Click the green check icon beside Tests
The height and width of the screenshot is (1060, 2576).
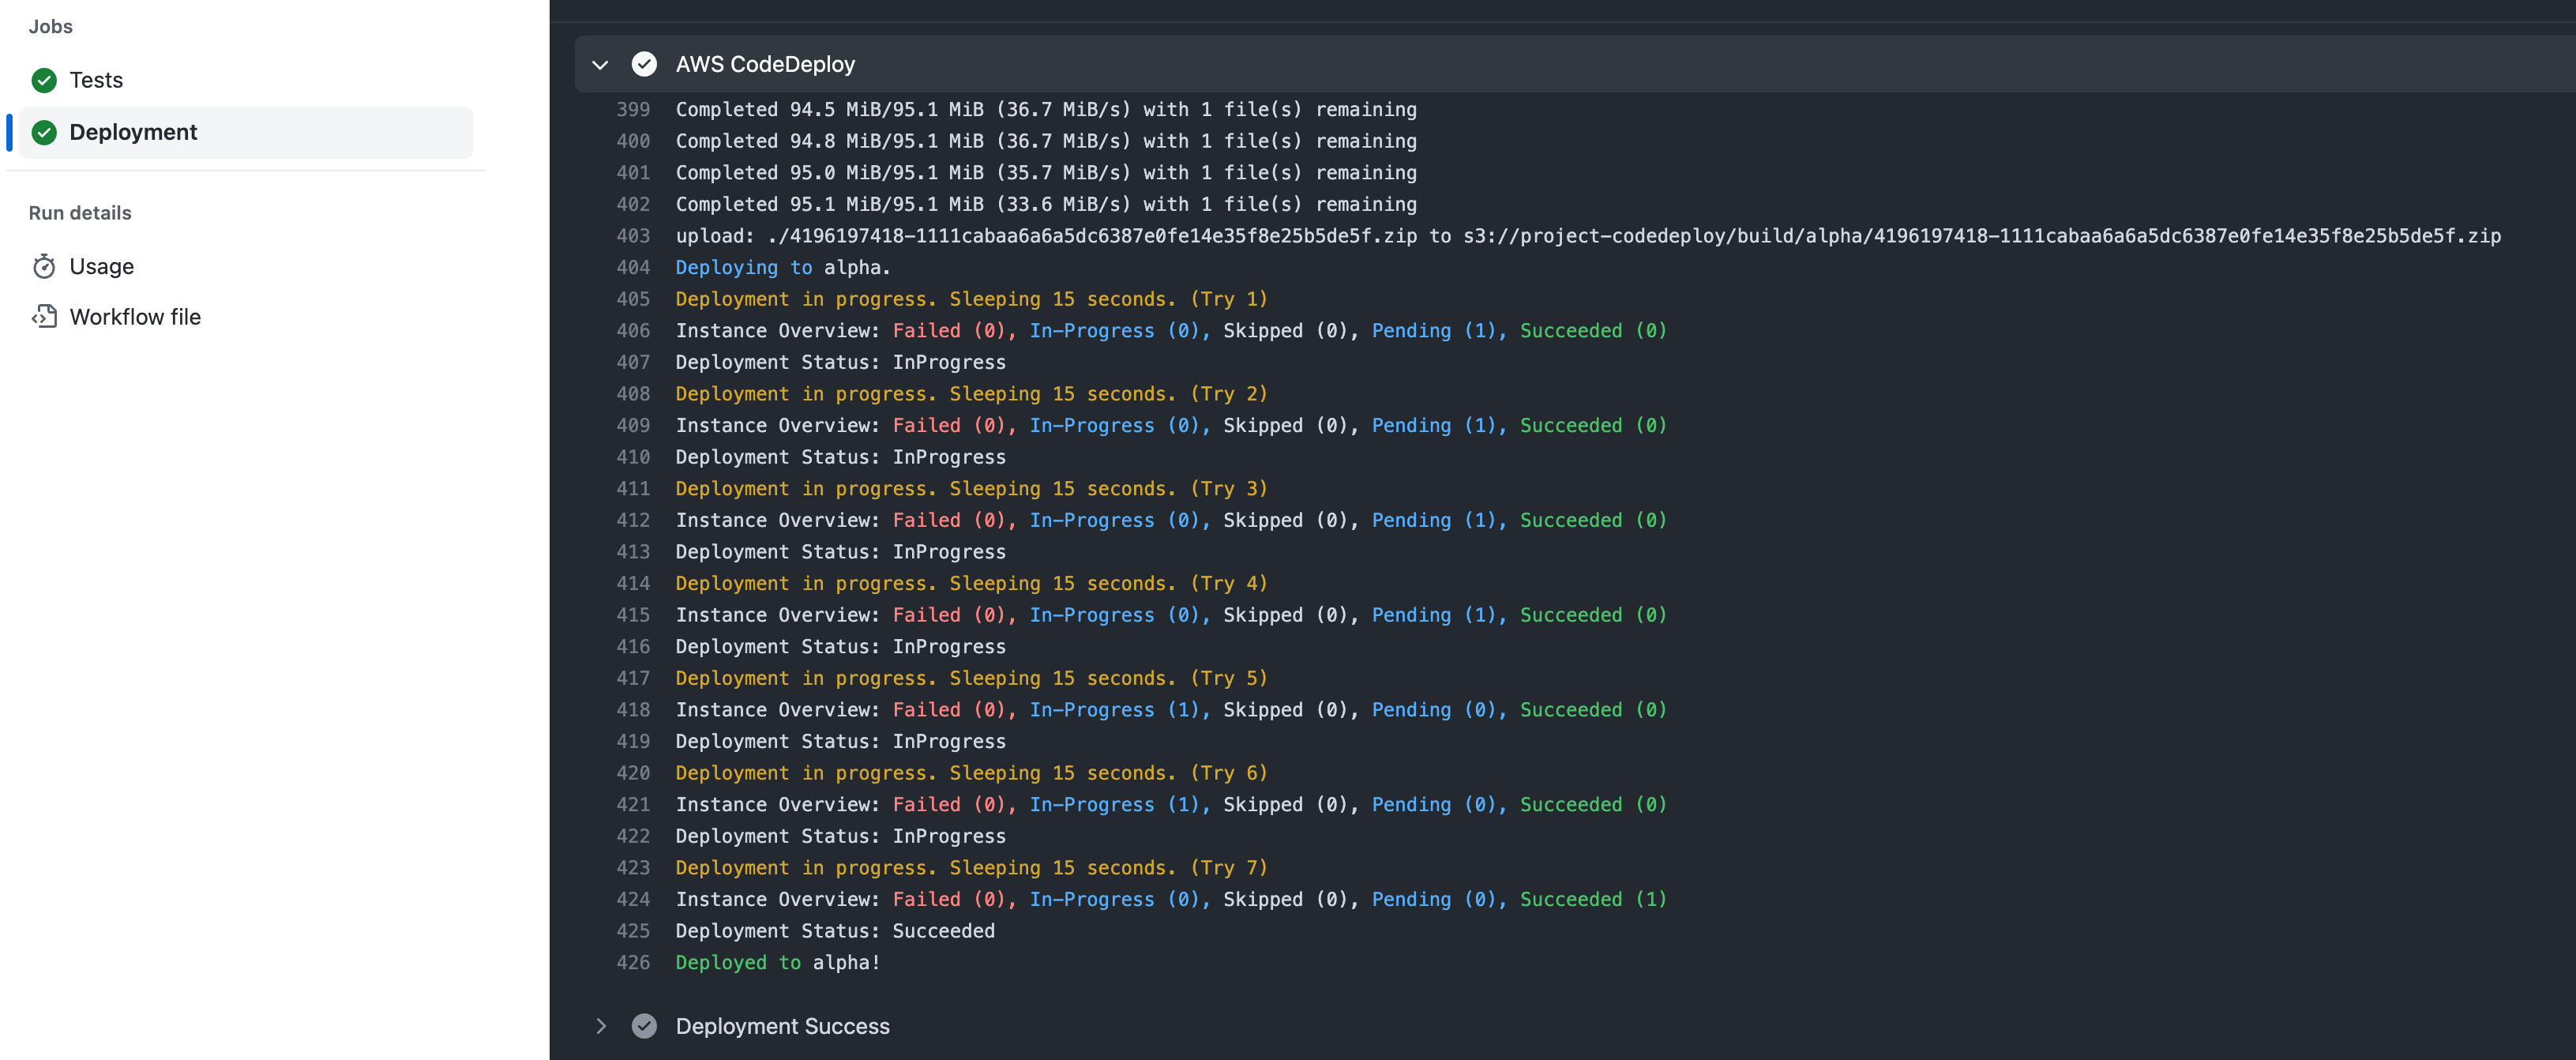pyautogui.click(x=44, y=80)
